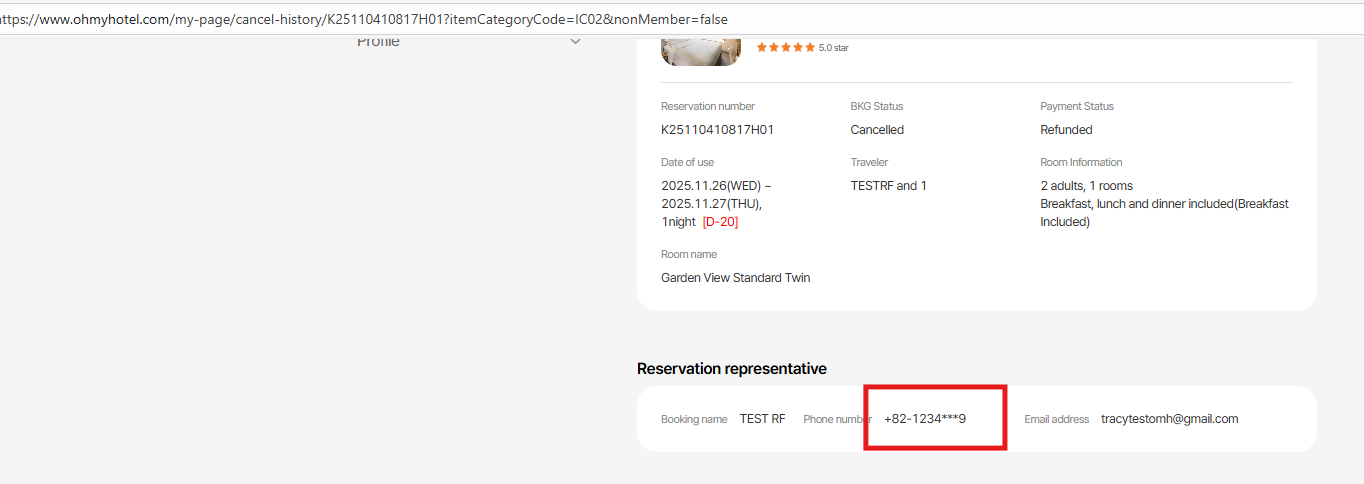1364x484 pixels.
Task: Click the Refunded payment status
Action: point(1066,130)
